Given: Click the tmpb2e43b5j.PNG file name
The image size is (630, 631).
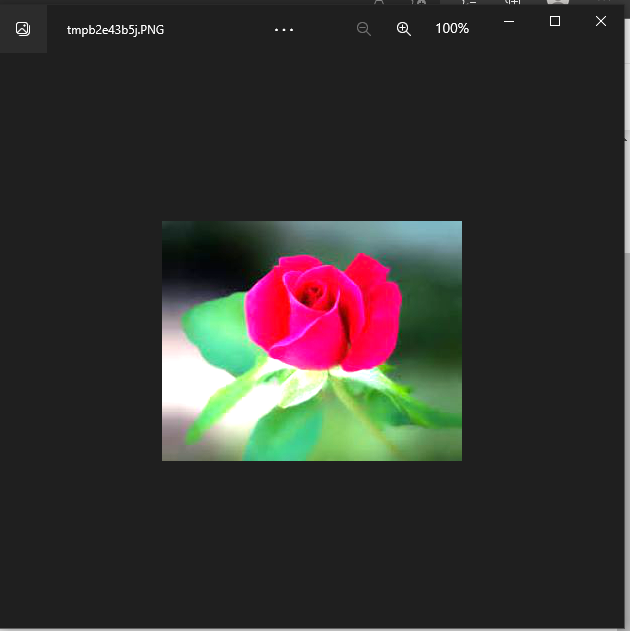Looking at the screenshot, I should [x=115, y=30].
